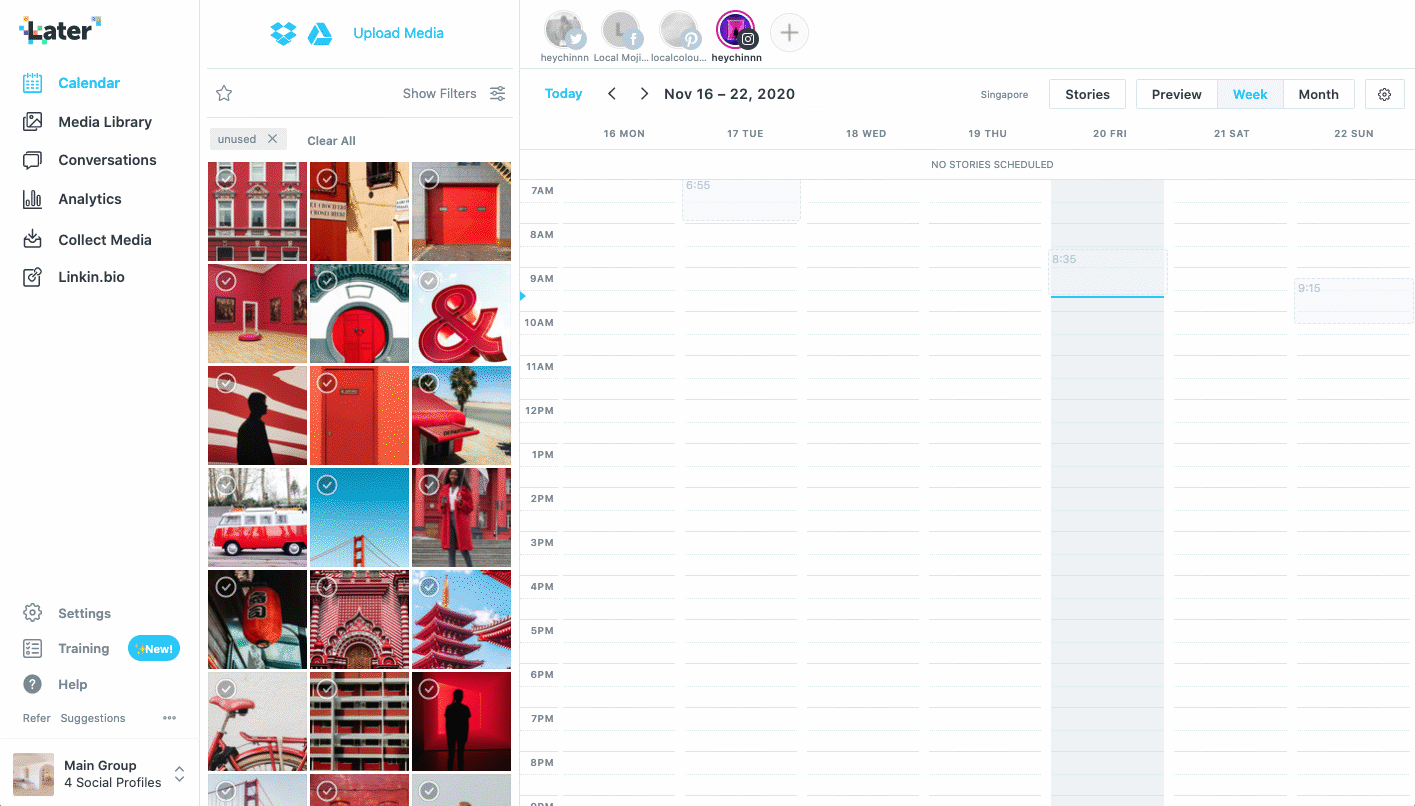Select the orange-red door thumbnail
Screen dimensions: 1415x806
pos(359,415)
